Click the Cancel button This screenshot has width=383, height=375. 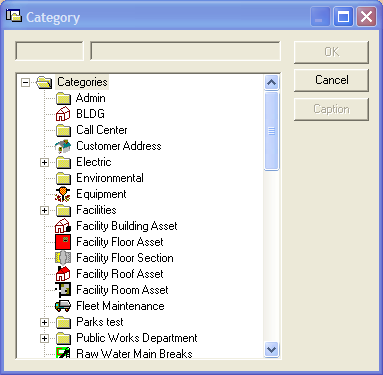[331, 80]
